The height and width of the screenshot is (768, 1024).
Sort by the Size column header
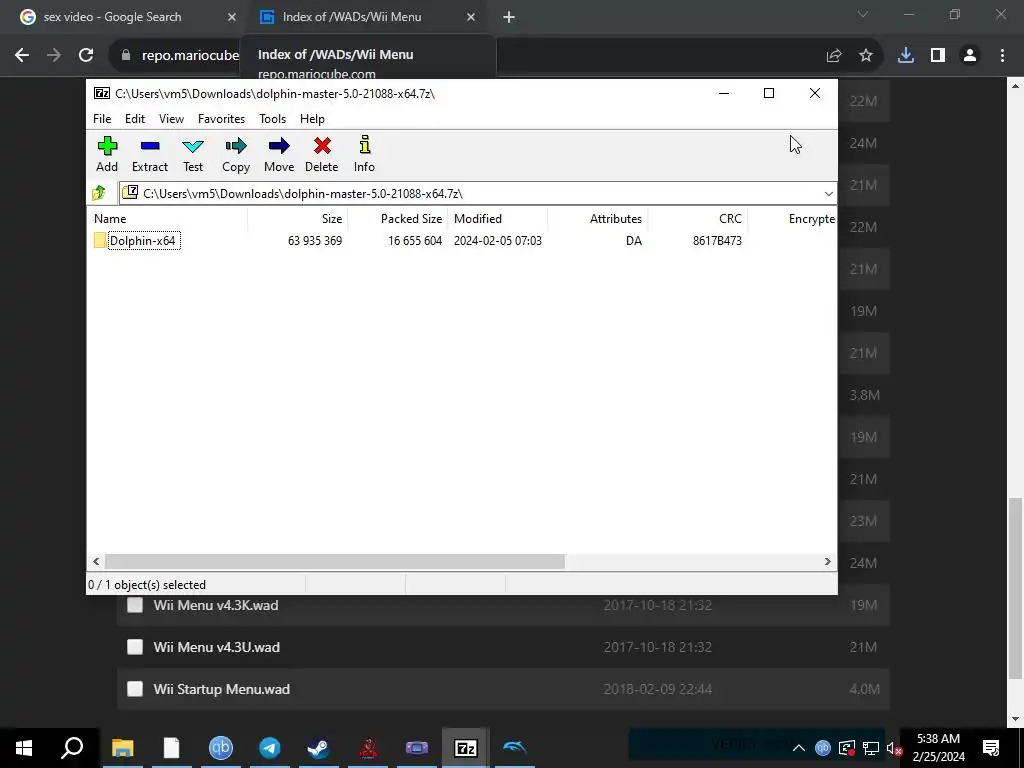pyautogui.click(x=298, y=219)
